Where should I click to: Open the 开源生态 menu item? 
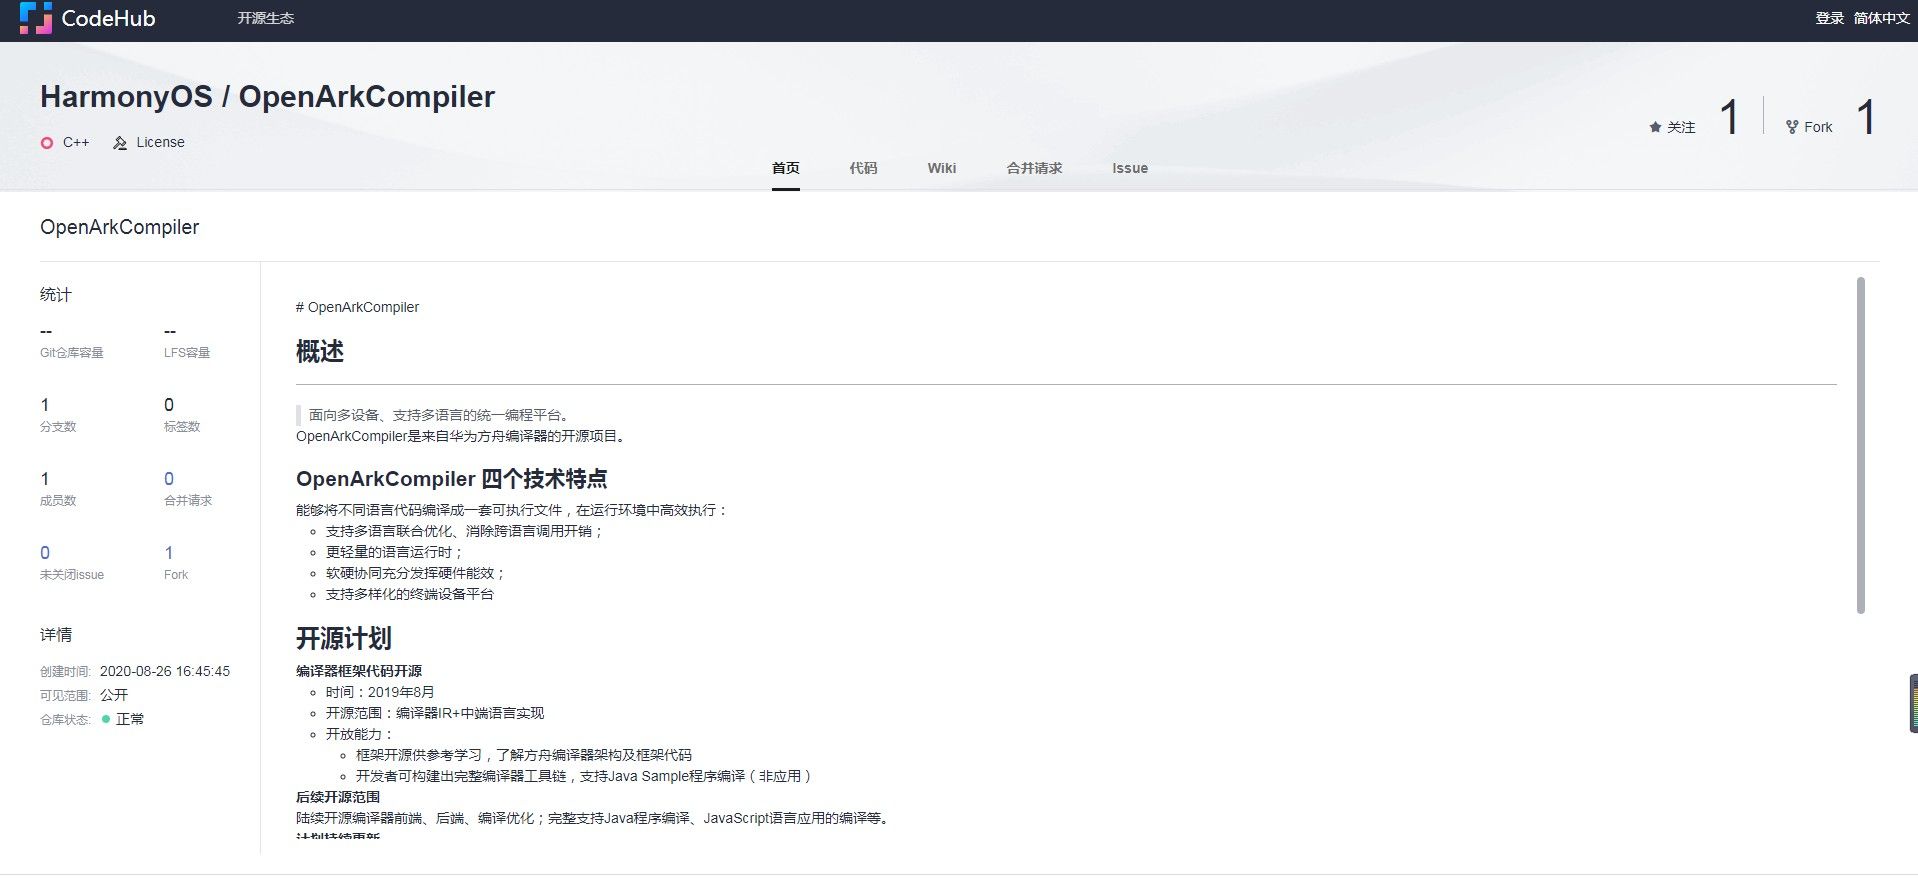coord(266,18)
